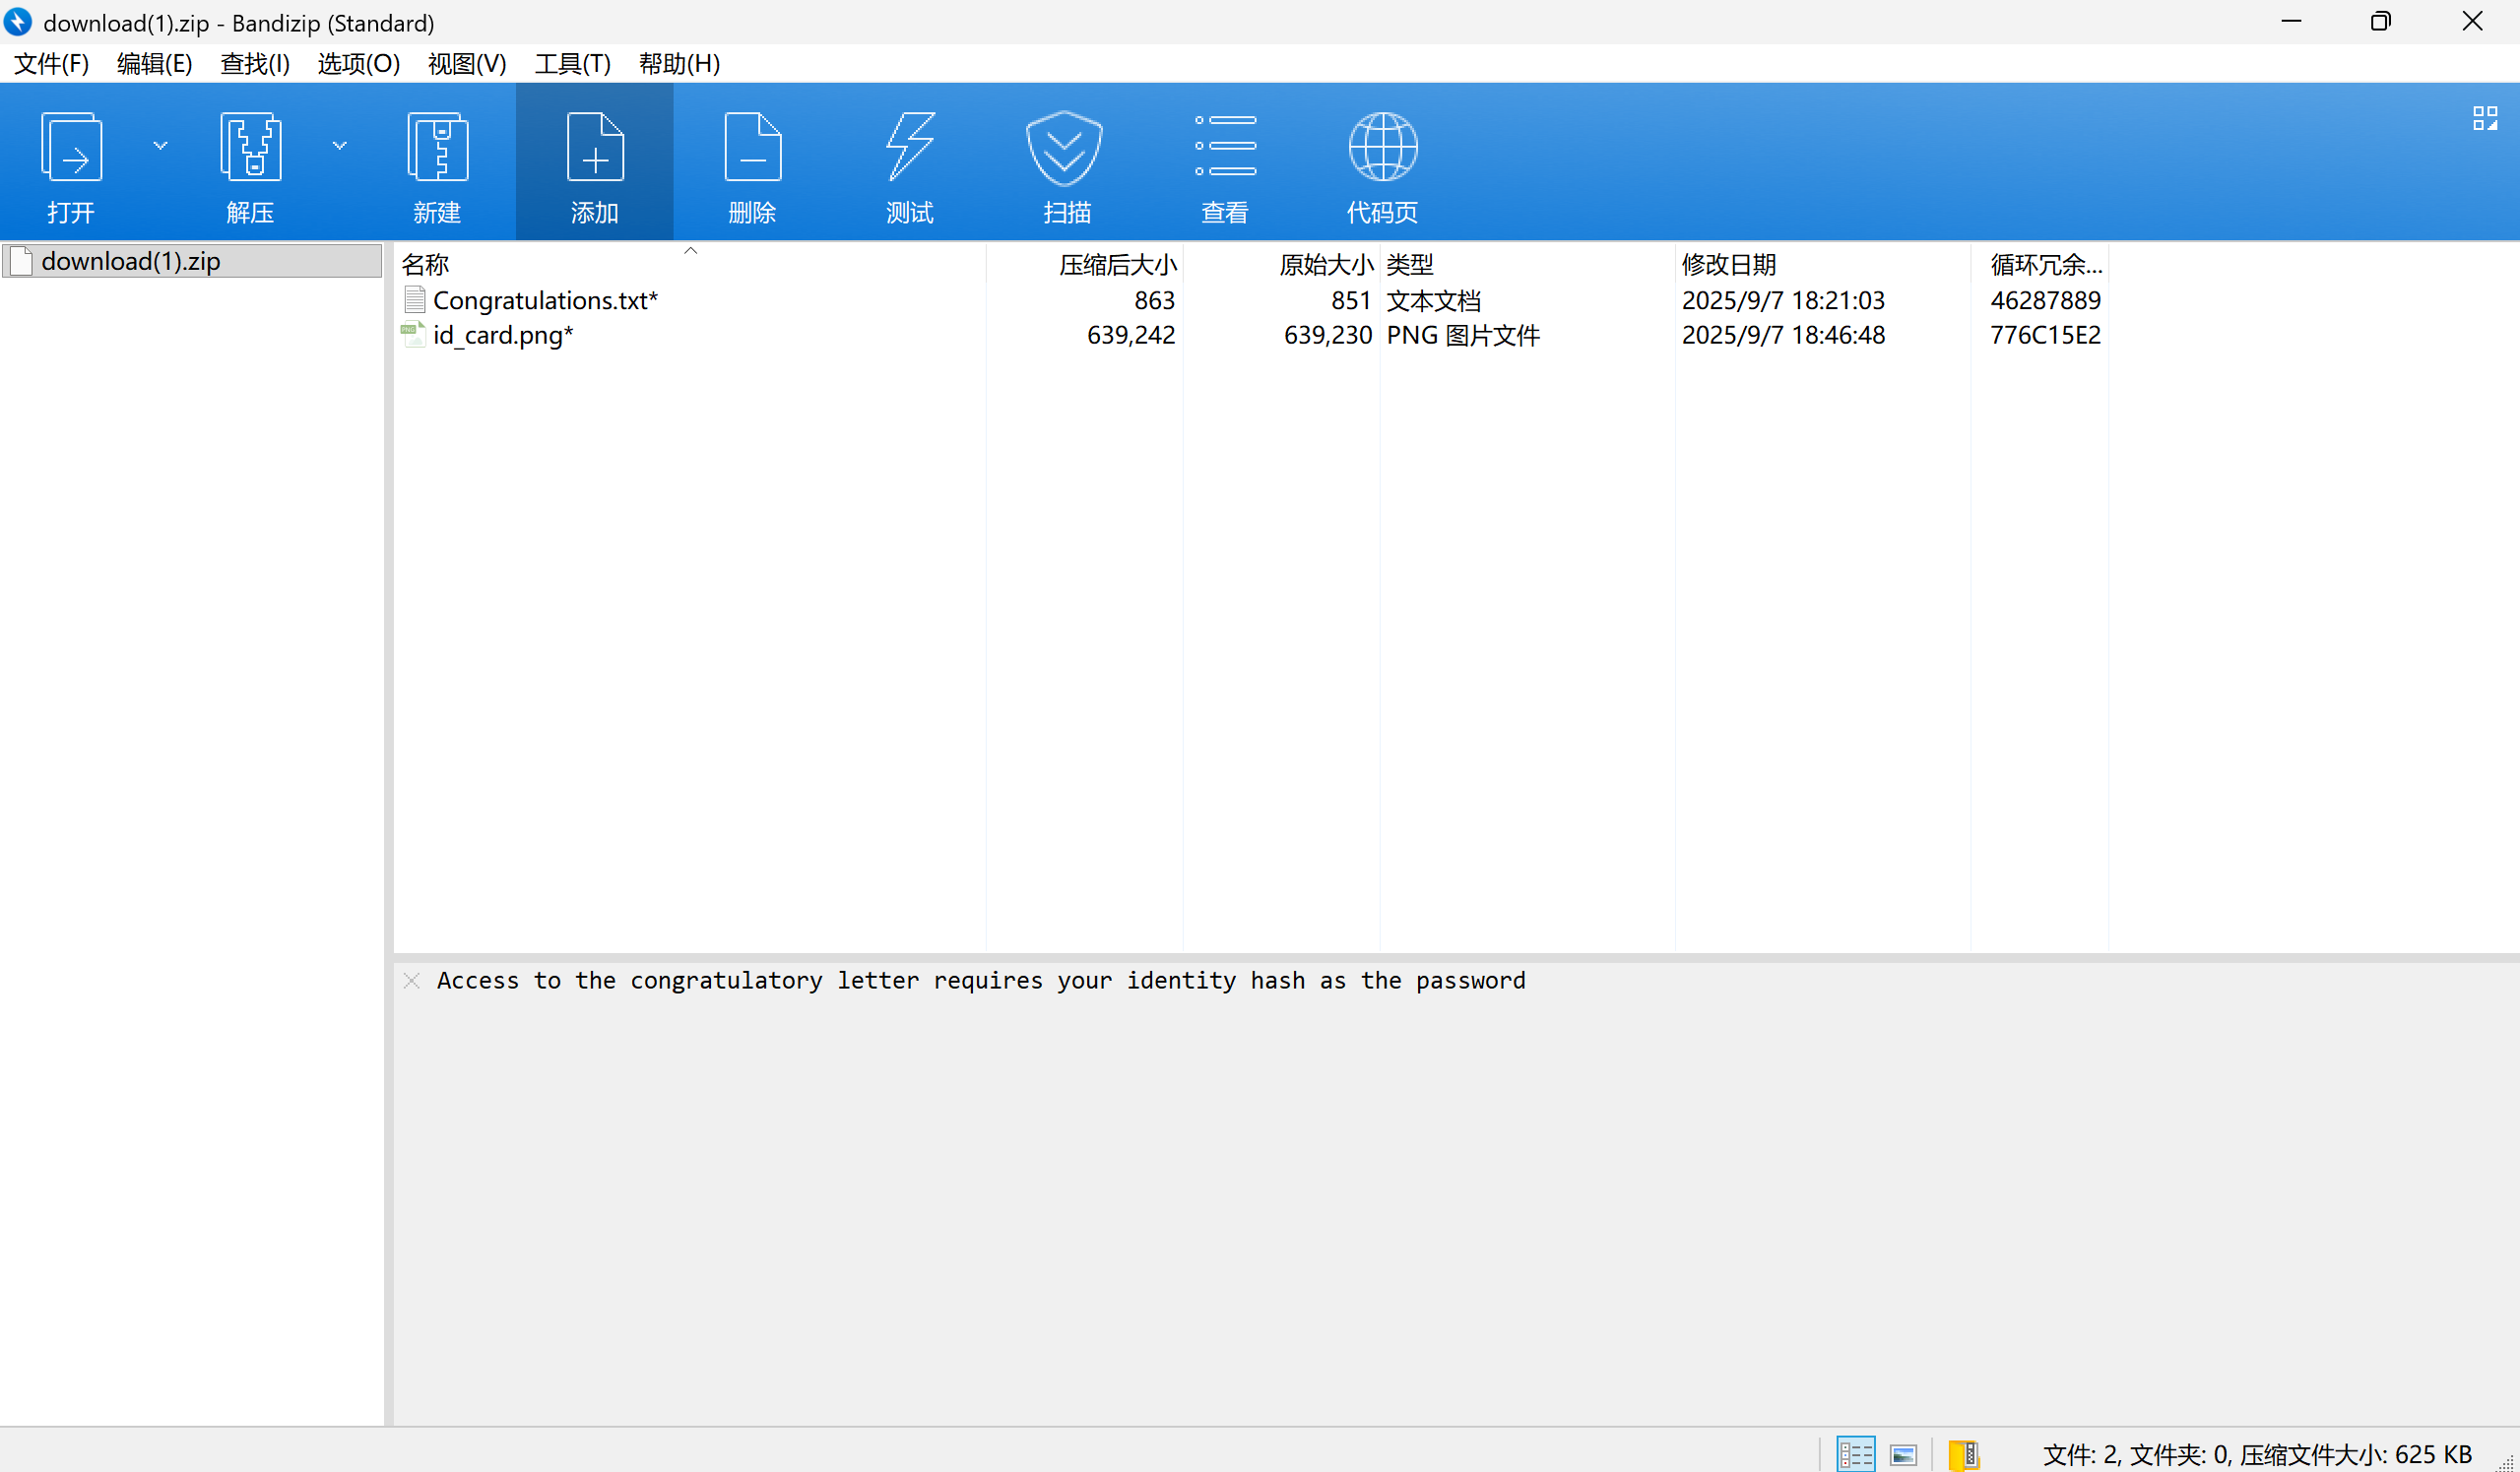Open the 帮助(H) menu
This screenshot has height=1472, width=2520.
pyautogui.click(x=679, y=64)
